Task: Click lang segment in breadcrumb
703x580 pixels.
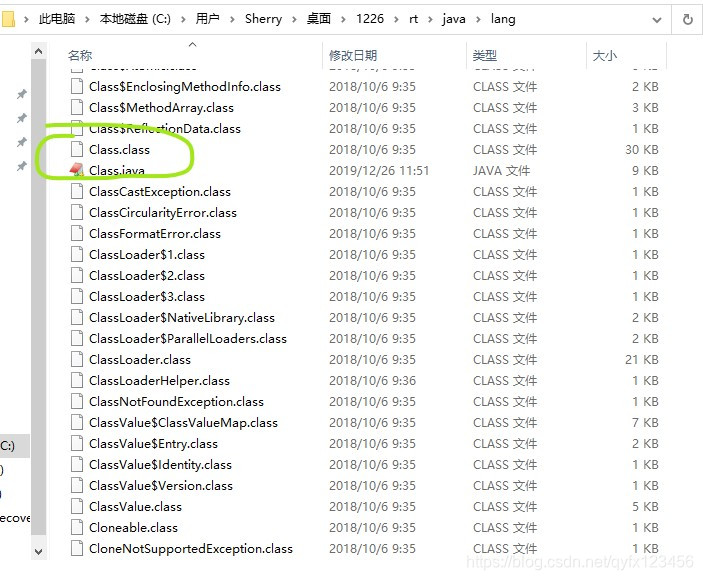Action: click(503, 19)
